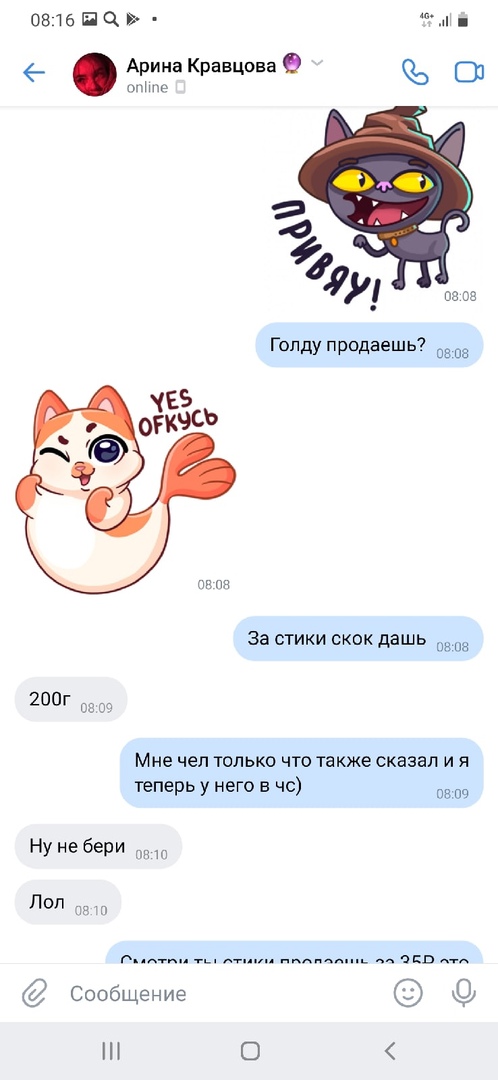Select the За стики скок дашь message

(358, 638)
